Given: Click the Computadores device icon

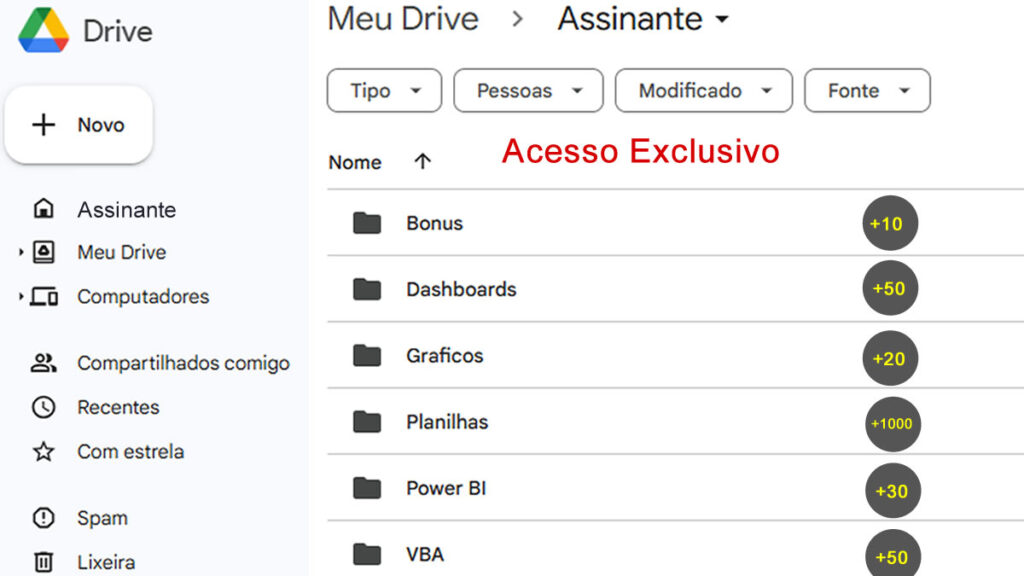Looking at the screenshot, I should [44, 297].
